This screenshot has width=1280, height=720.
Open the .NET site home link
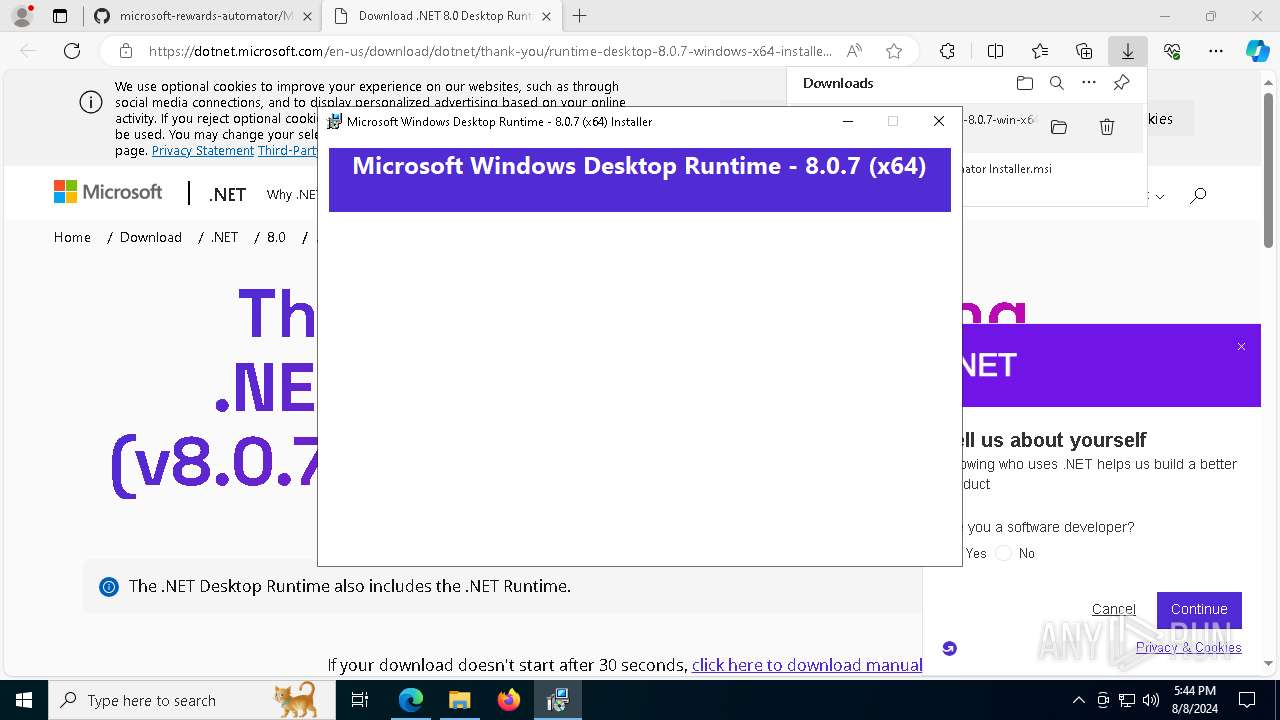pos(227,195)
